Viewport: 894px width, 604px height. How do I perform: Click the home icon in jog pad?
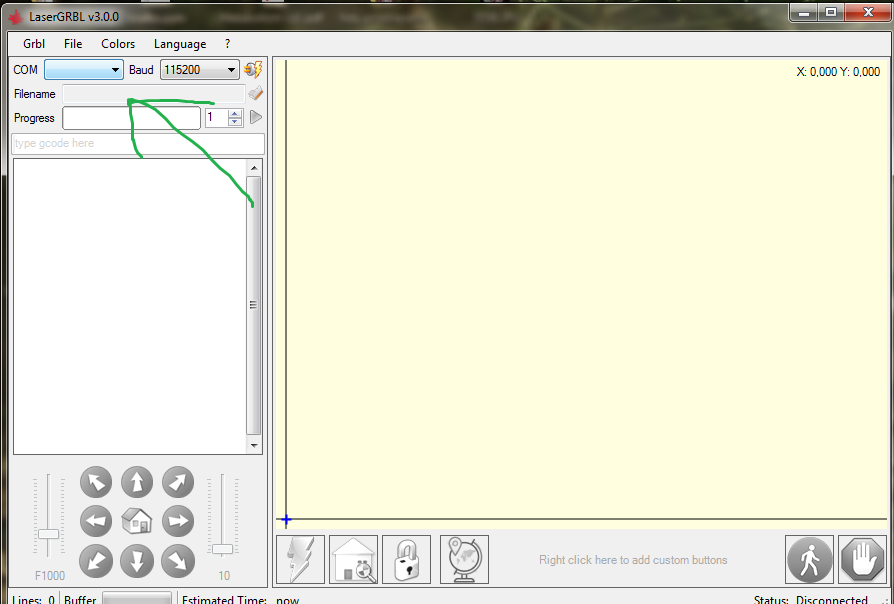coord(137,521)
